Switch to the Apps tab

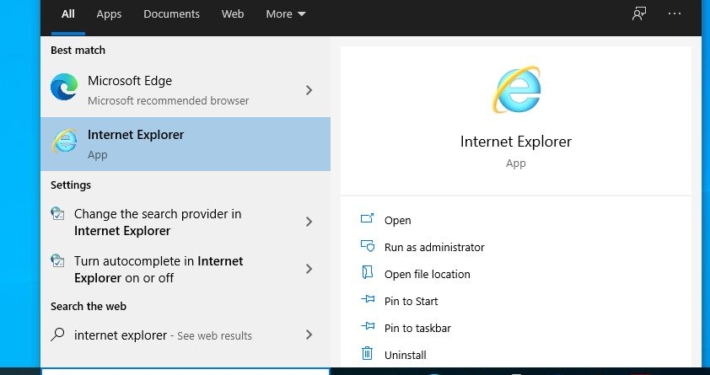coord(109,14)
